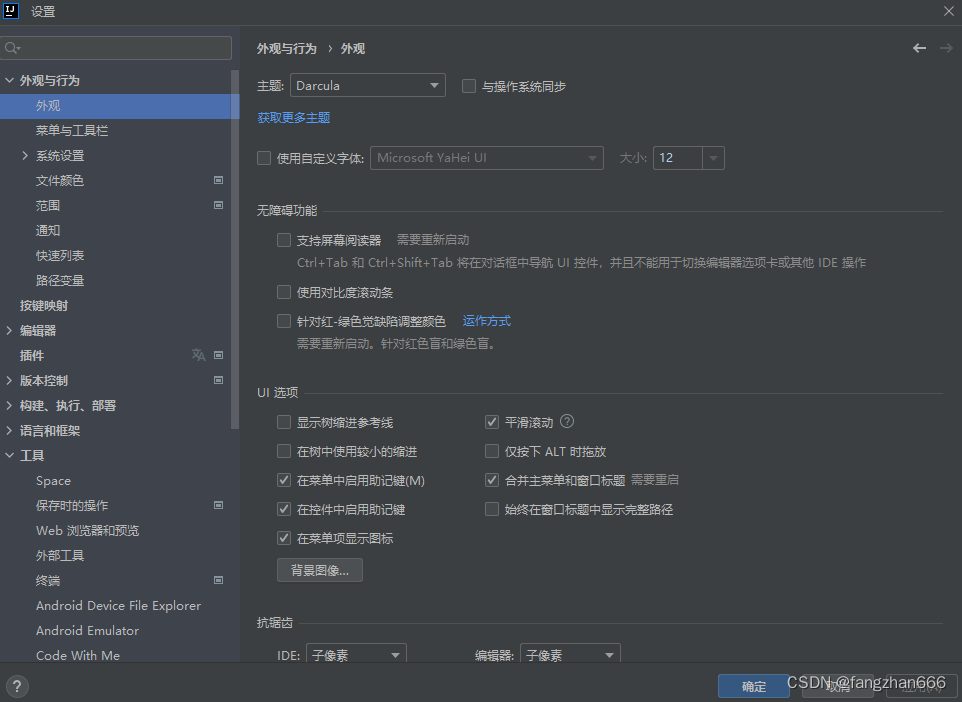This screenshot has width=962, height=702.
Task: Click project-level icon next to 插件
Action: 218,355
